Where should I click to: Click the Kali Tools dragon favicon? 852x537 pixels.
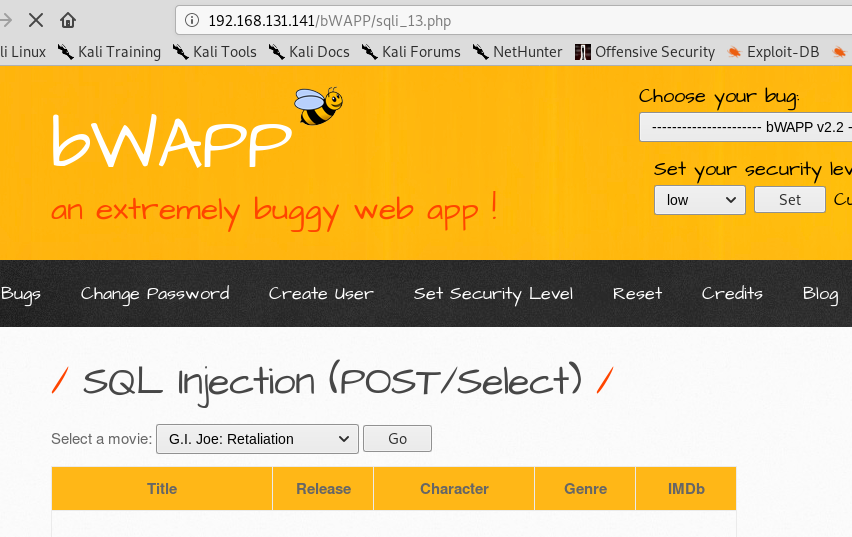pos(180,52)
